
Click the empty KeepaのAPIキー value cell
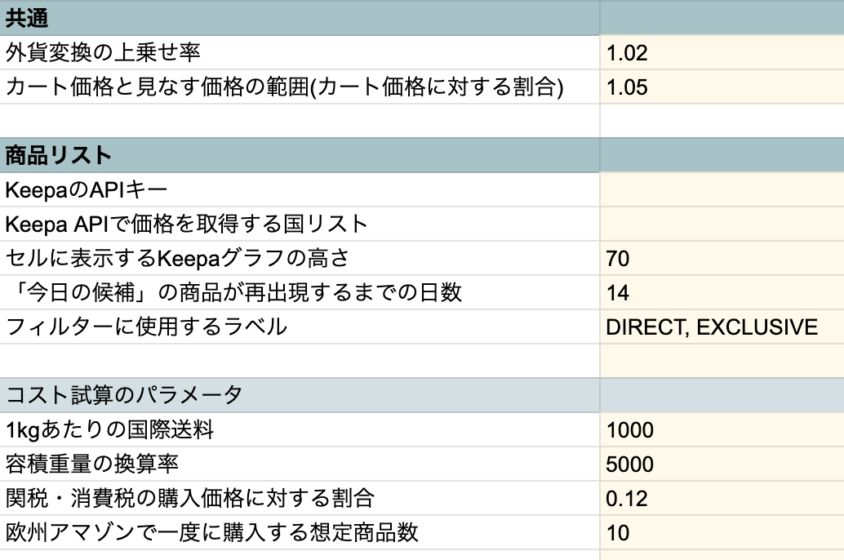(720, 190)
